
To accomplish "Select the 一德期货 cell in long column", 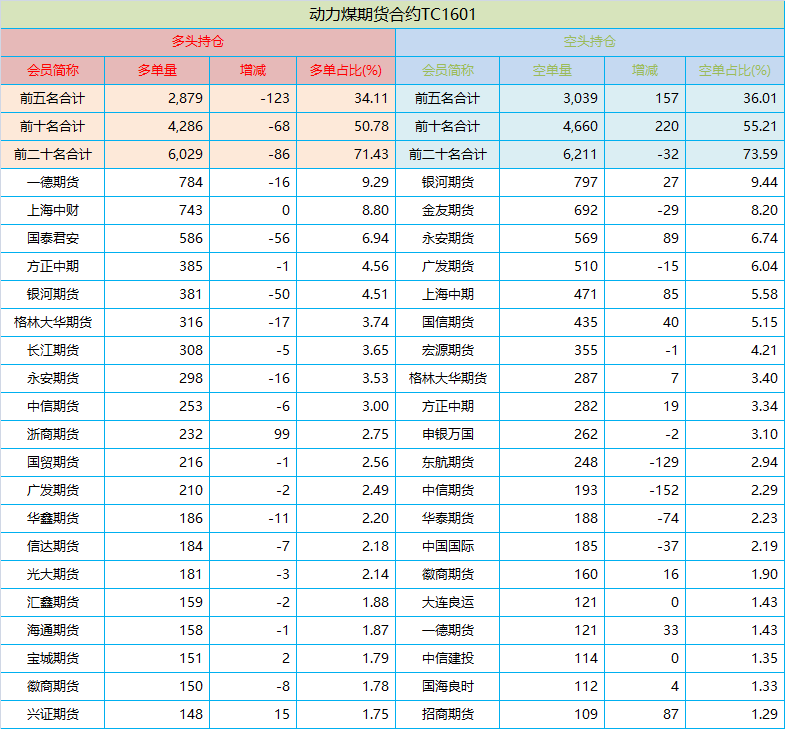I will [53, 182].
